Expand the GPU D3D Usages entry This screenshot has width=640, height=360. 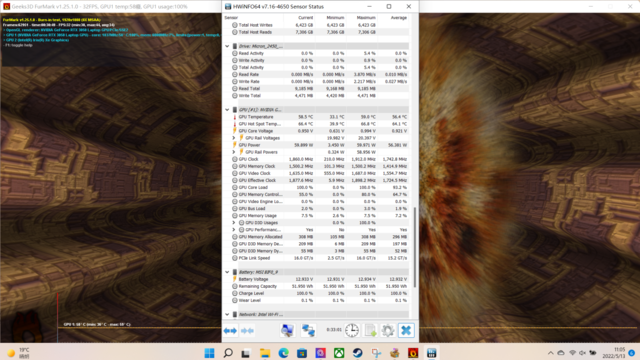point(234,223)
